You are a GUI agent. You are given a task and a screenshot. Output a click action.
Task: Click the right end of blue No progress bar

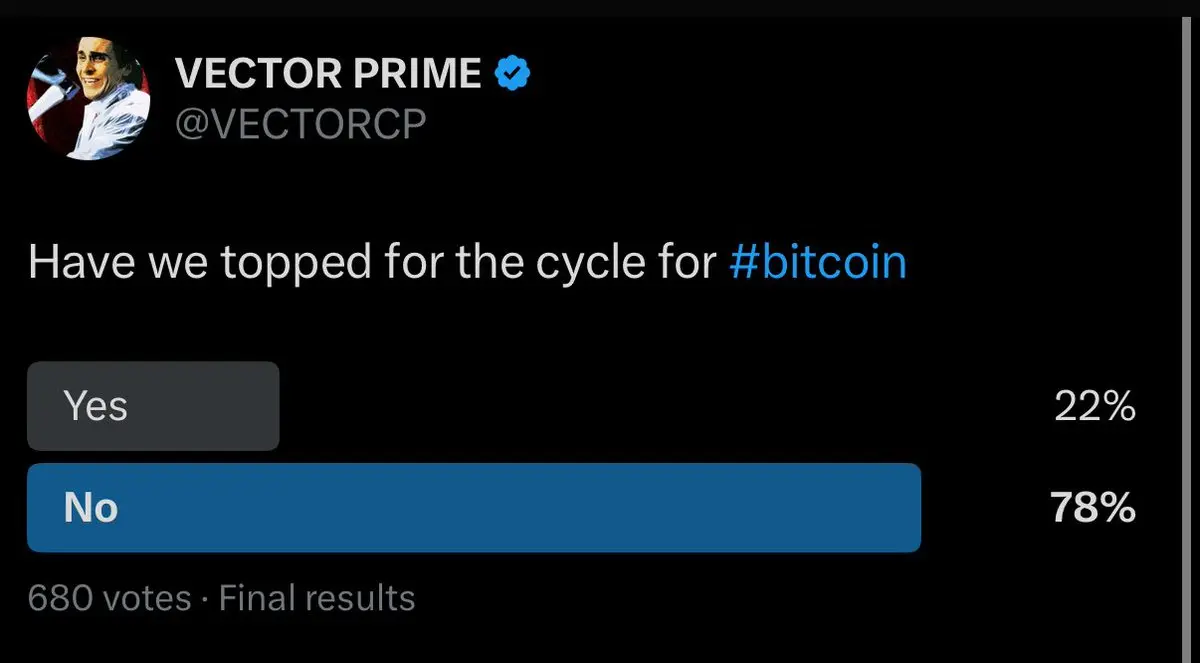910,508
